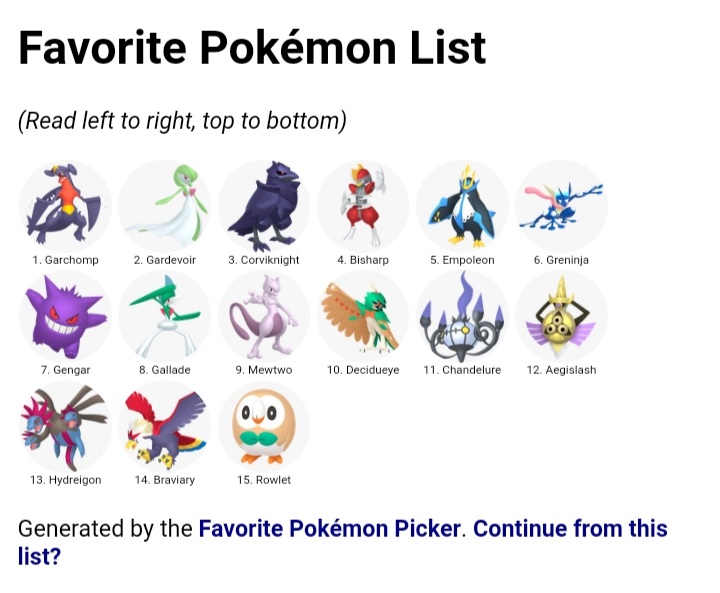Click the Gengar image
This screenshot has width=720, height=593.
pyautogui.click(x=65, y=316)
